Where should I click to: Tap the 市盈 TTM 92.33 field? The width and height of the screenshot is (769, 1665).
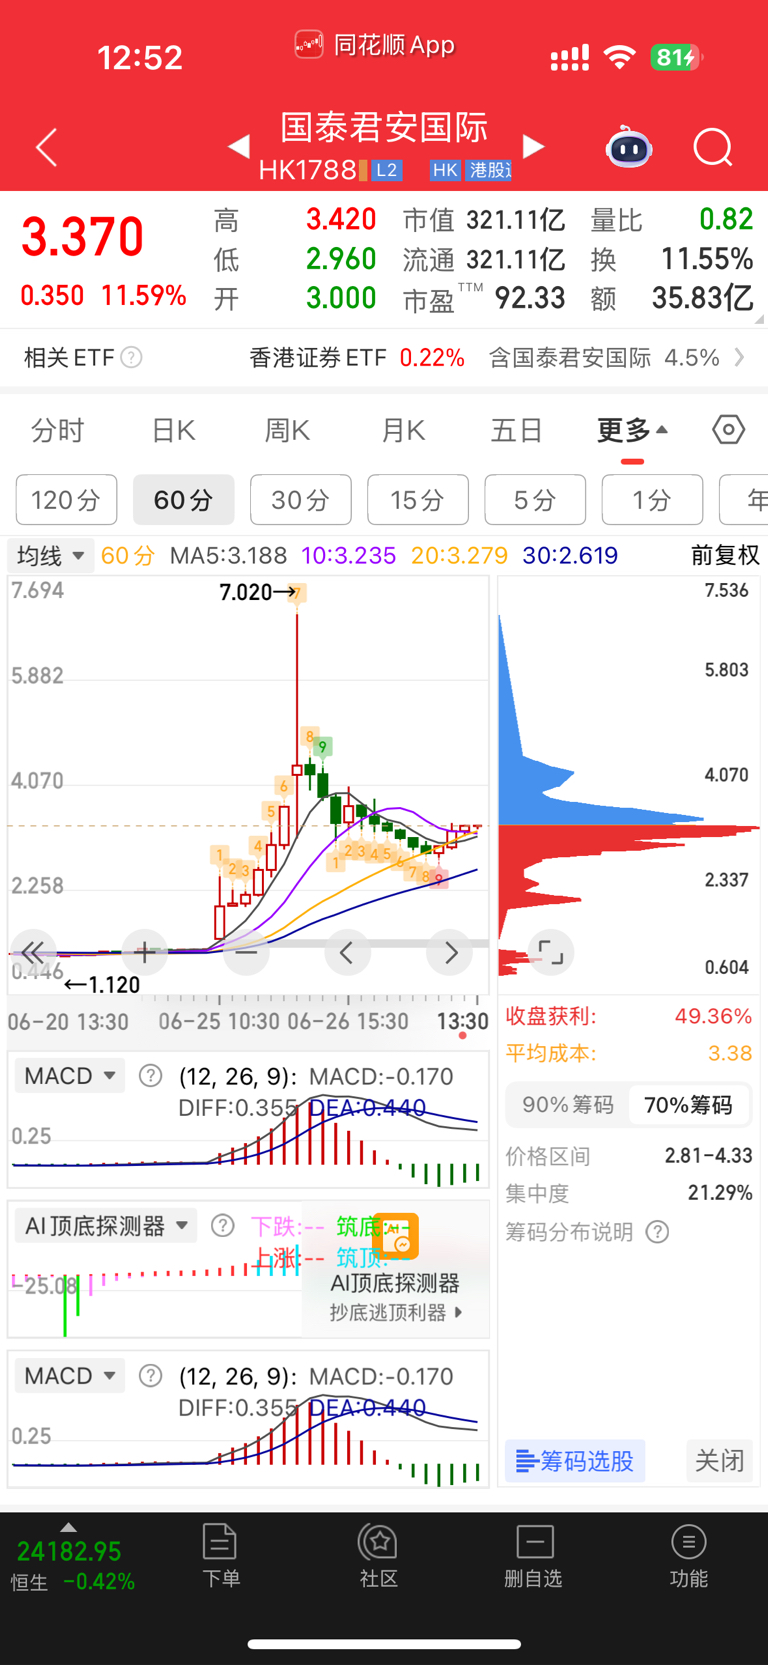484,298
